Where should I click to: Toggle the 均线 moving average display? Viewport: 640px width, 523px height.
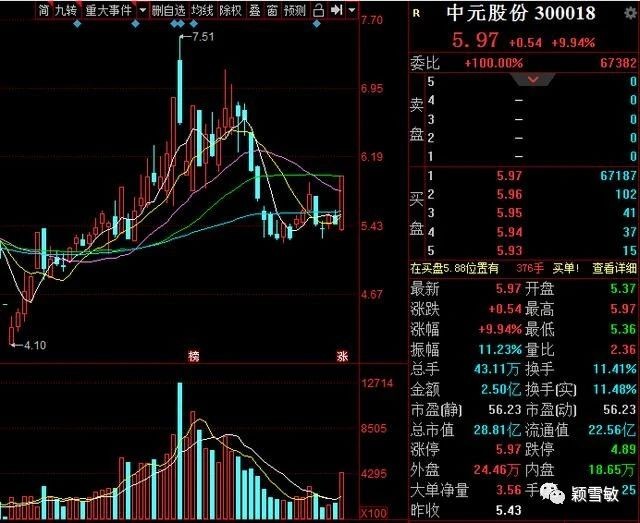(x=202, y=10)
